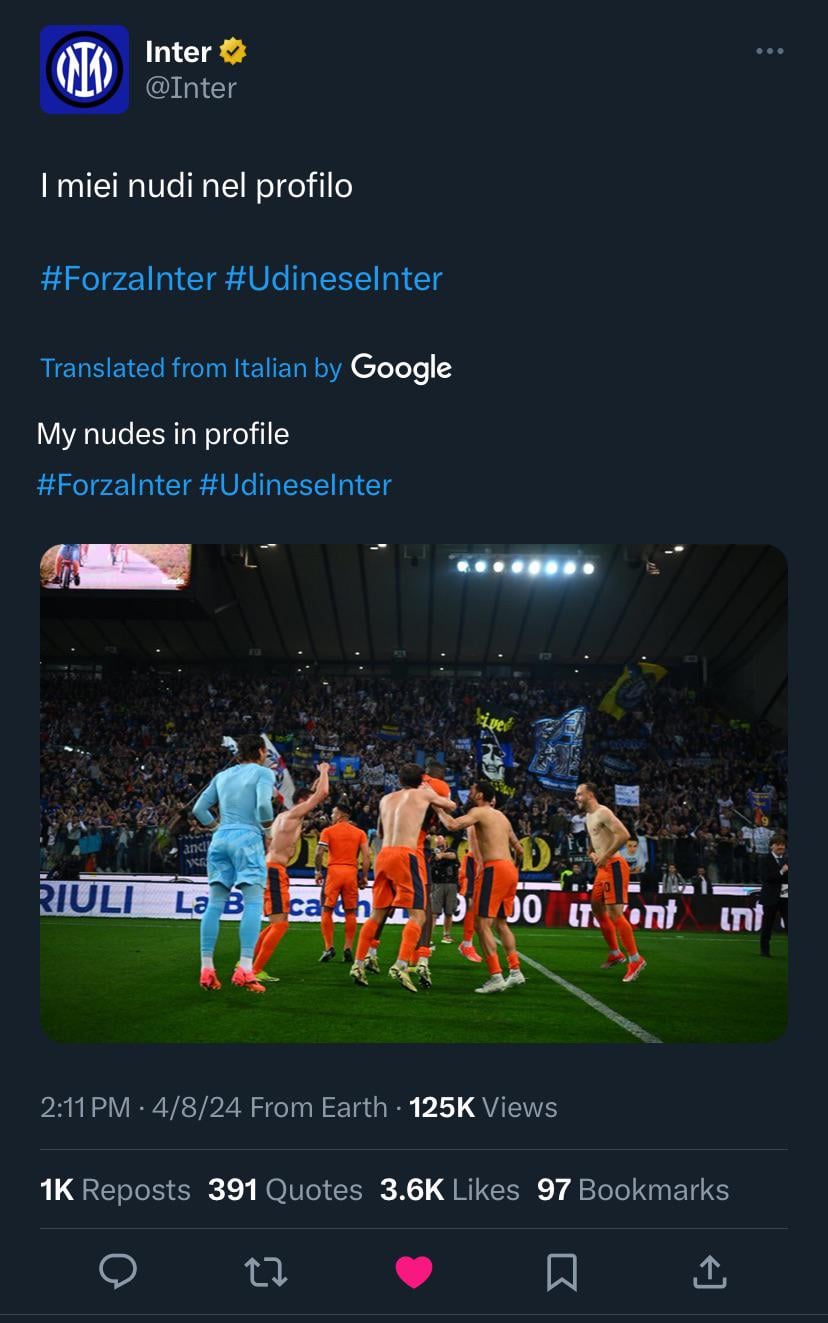Viewport: 828px width, 1323px height.
Task: Tap the share upload icon
Action: coord(709,1271)
